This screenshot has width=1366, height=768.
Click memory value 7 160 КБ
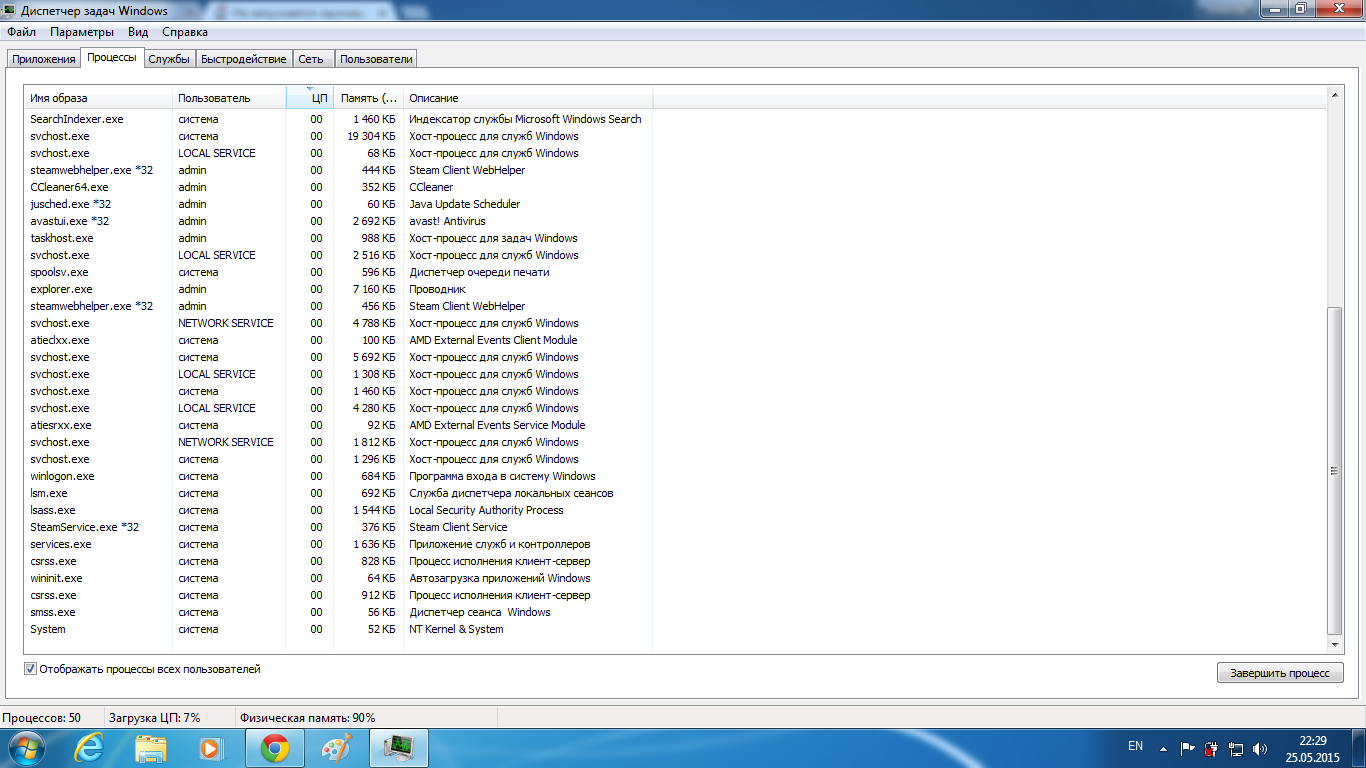click(x=375, y=289)
